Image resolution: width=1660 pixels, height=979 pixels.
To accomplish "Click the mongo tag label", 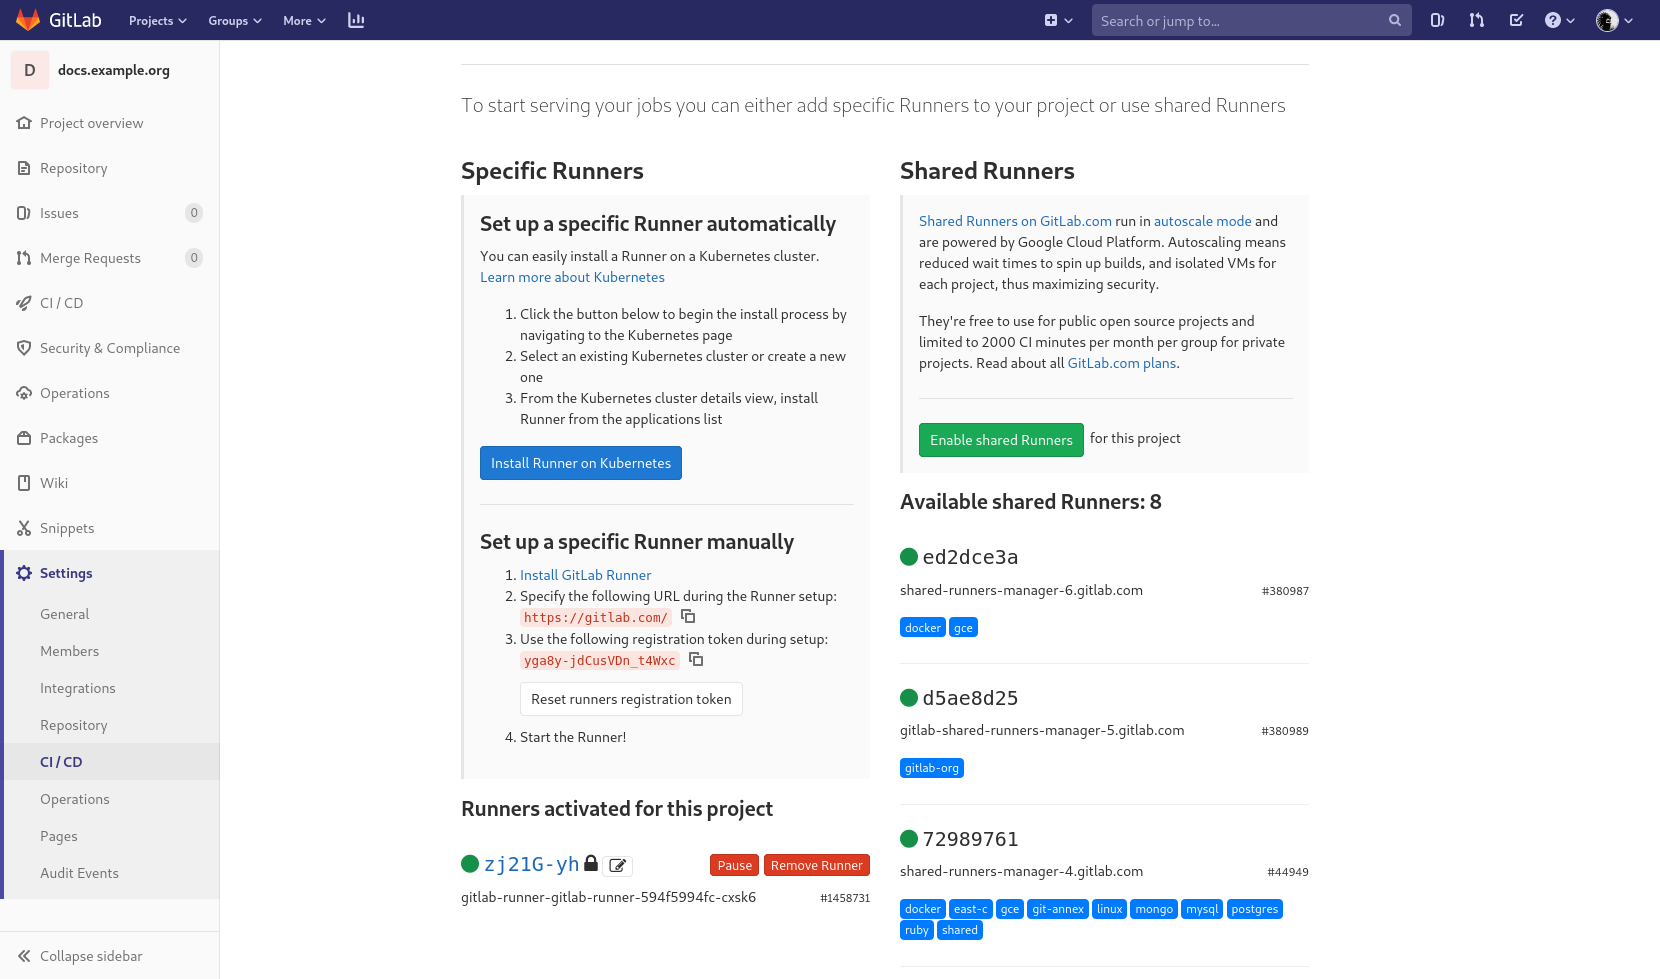I will (1154, 909).
